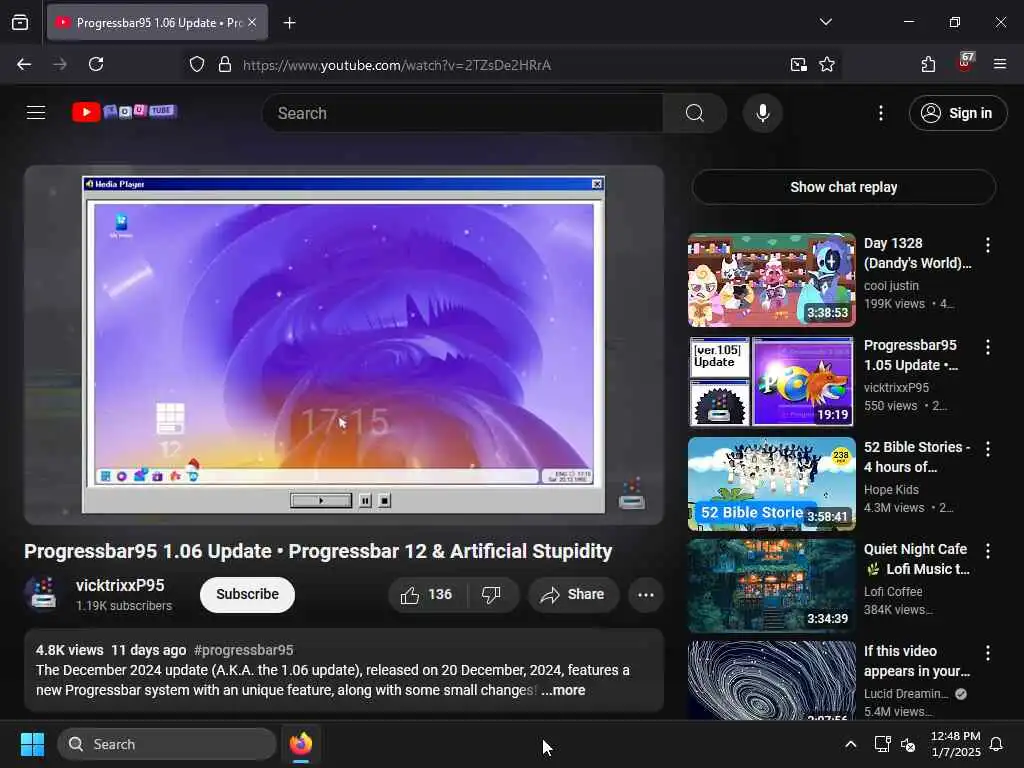Open a new browser tab
1024x768 pixels.
(x=289, y=23)
